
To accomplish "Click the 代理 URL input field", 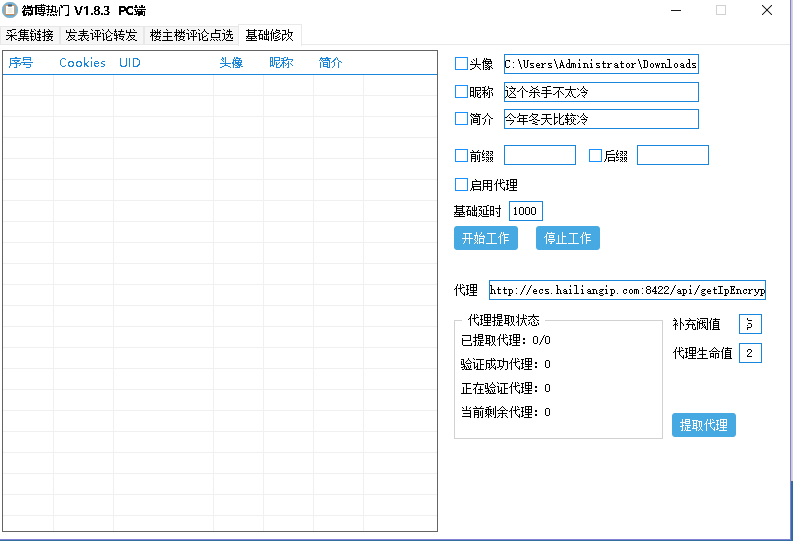I will (x=627, y=291).
